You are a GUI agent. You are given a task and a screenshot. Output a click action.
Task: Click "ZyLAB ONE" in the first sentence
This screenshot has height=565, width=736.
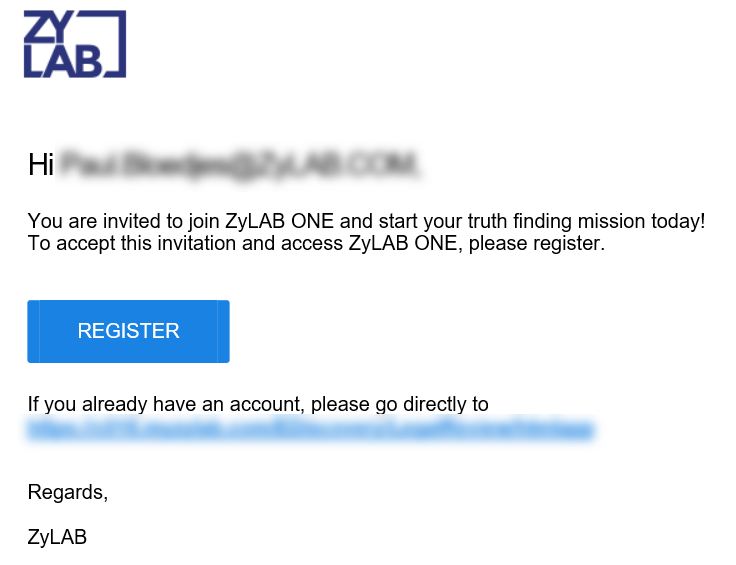pos(279,221)
